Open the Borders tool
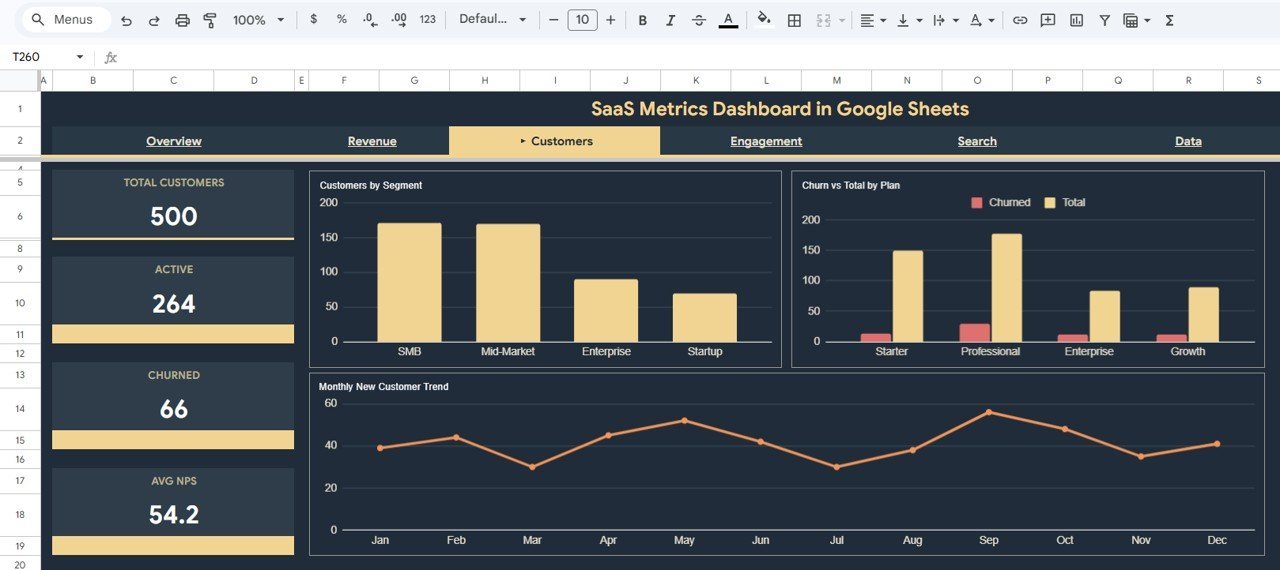Screen dimensions: 1280x570 [794, 20]
